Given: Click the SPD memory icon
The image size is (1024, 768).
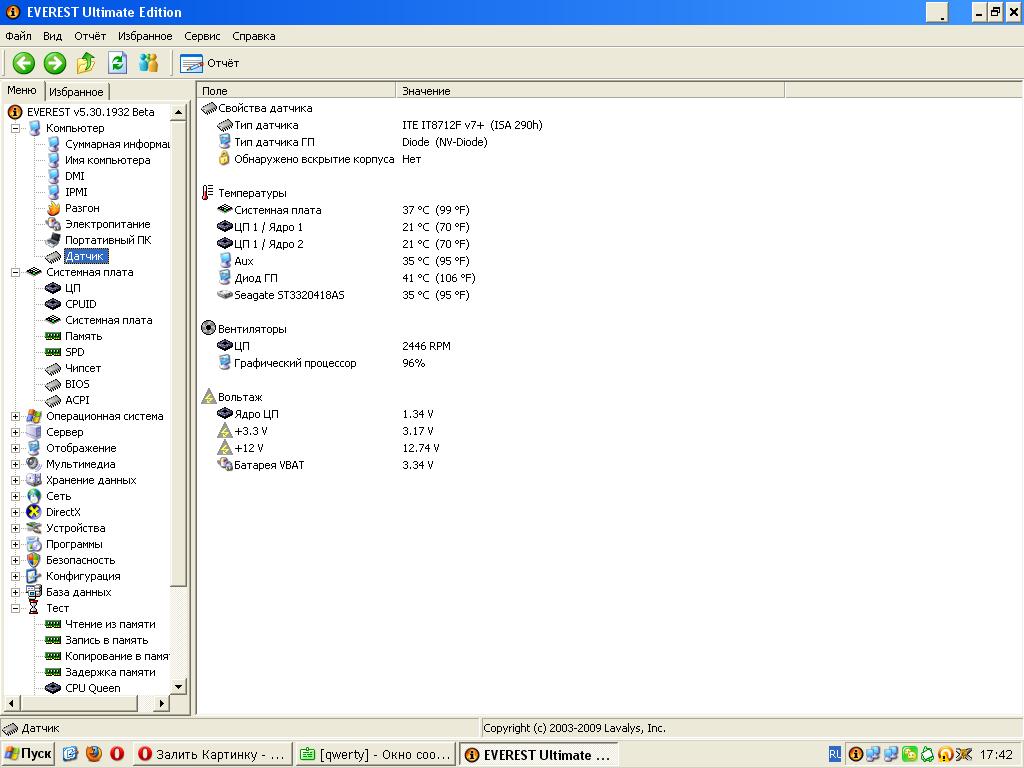Looking at the screenshot, I should point(54,352).
